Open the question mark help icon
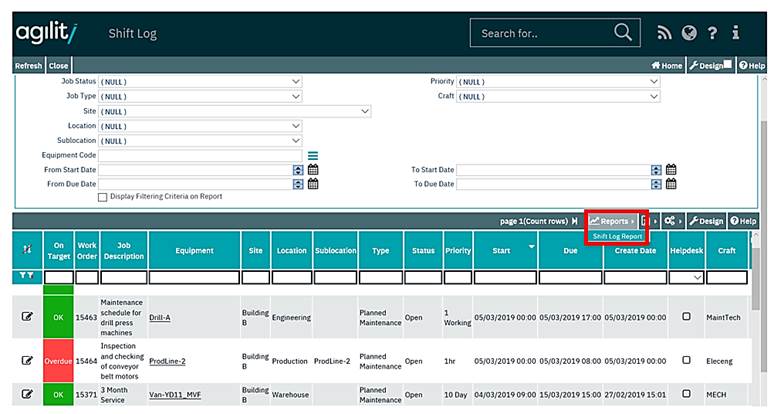Image resolution: width=774 pixels, height=414 pixels. pos(712,33)
